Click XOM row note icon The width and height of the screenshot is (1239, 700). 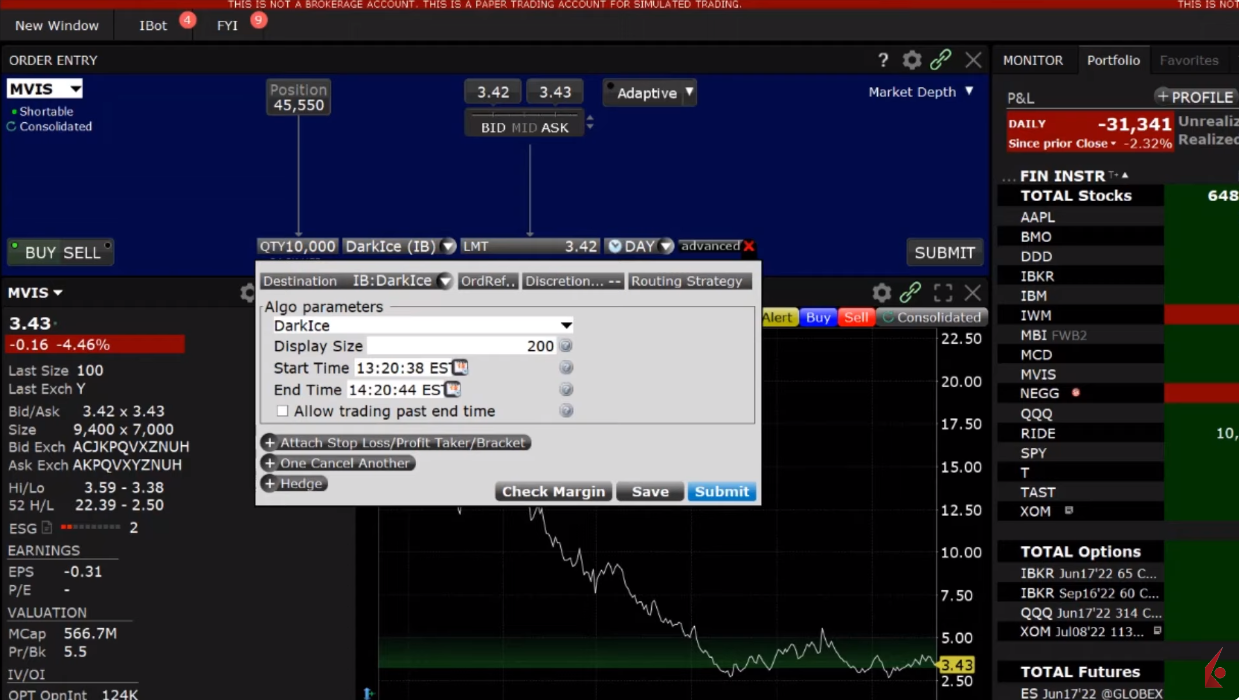[1069, 510]
